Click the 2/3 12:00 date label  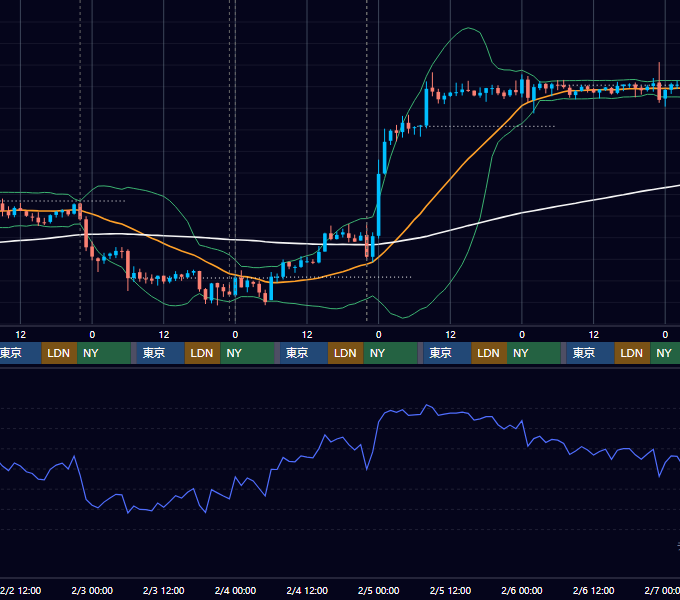(163, 590)
